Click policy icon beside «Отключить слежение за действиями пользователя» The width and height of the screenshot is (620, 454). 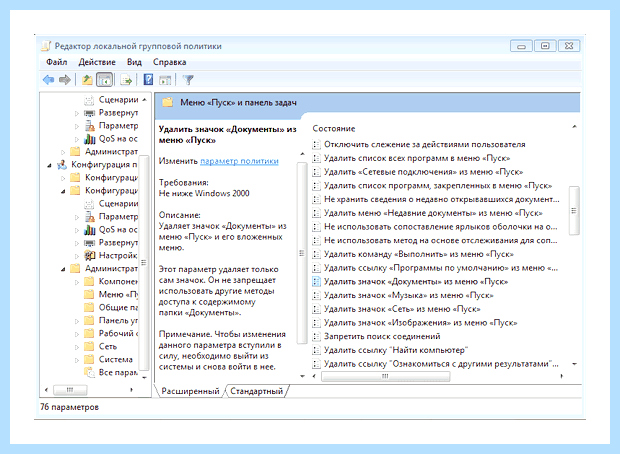pyautogui.click(x=316, y=144)
